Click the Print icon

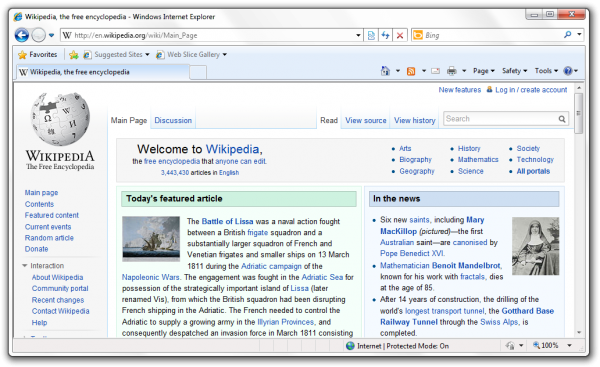[452, 71]
